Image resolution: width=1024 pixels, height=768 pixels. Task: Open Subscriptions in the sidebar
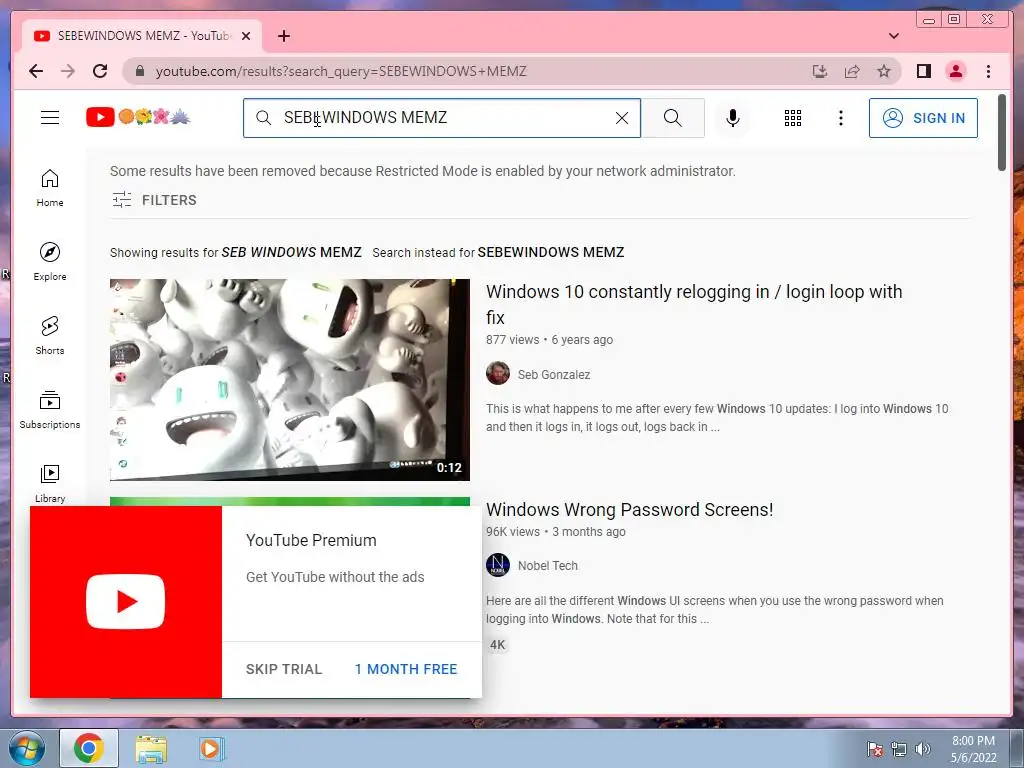(50, 409)
